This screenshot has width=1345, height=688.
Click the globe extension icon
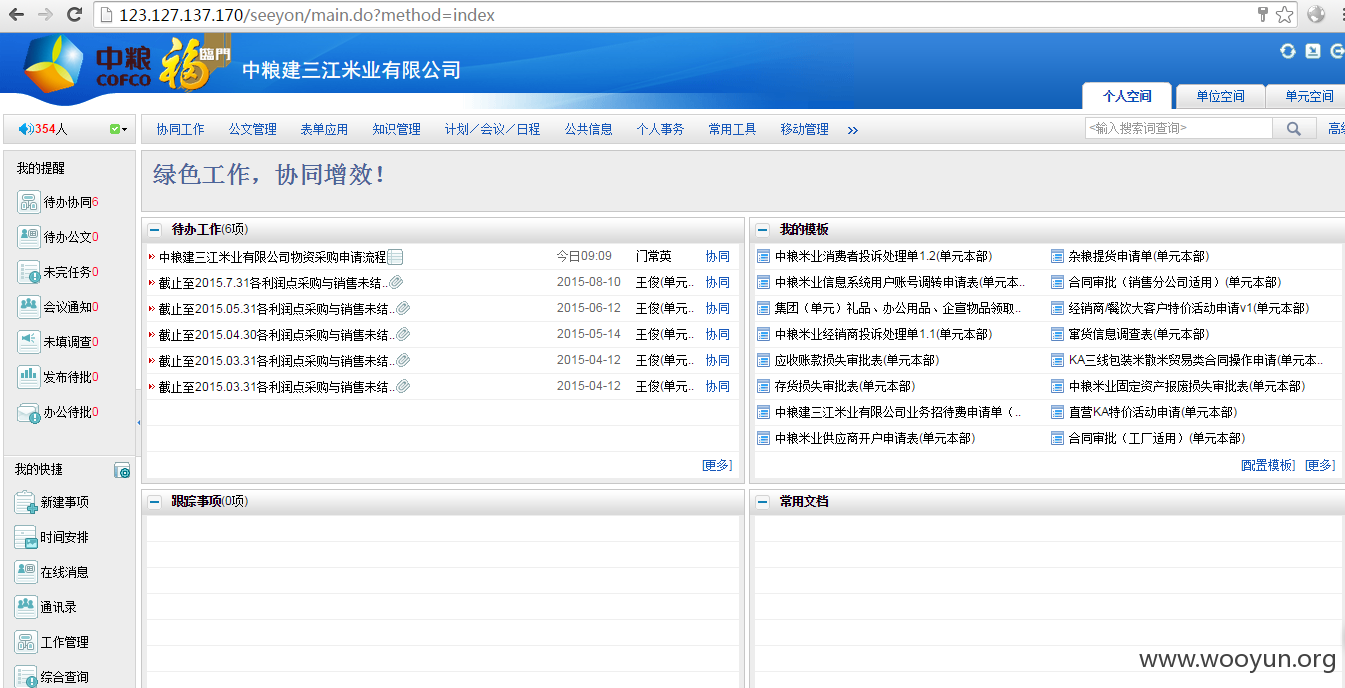point(1316,14)
